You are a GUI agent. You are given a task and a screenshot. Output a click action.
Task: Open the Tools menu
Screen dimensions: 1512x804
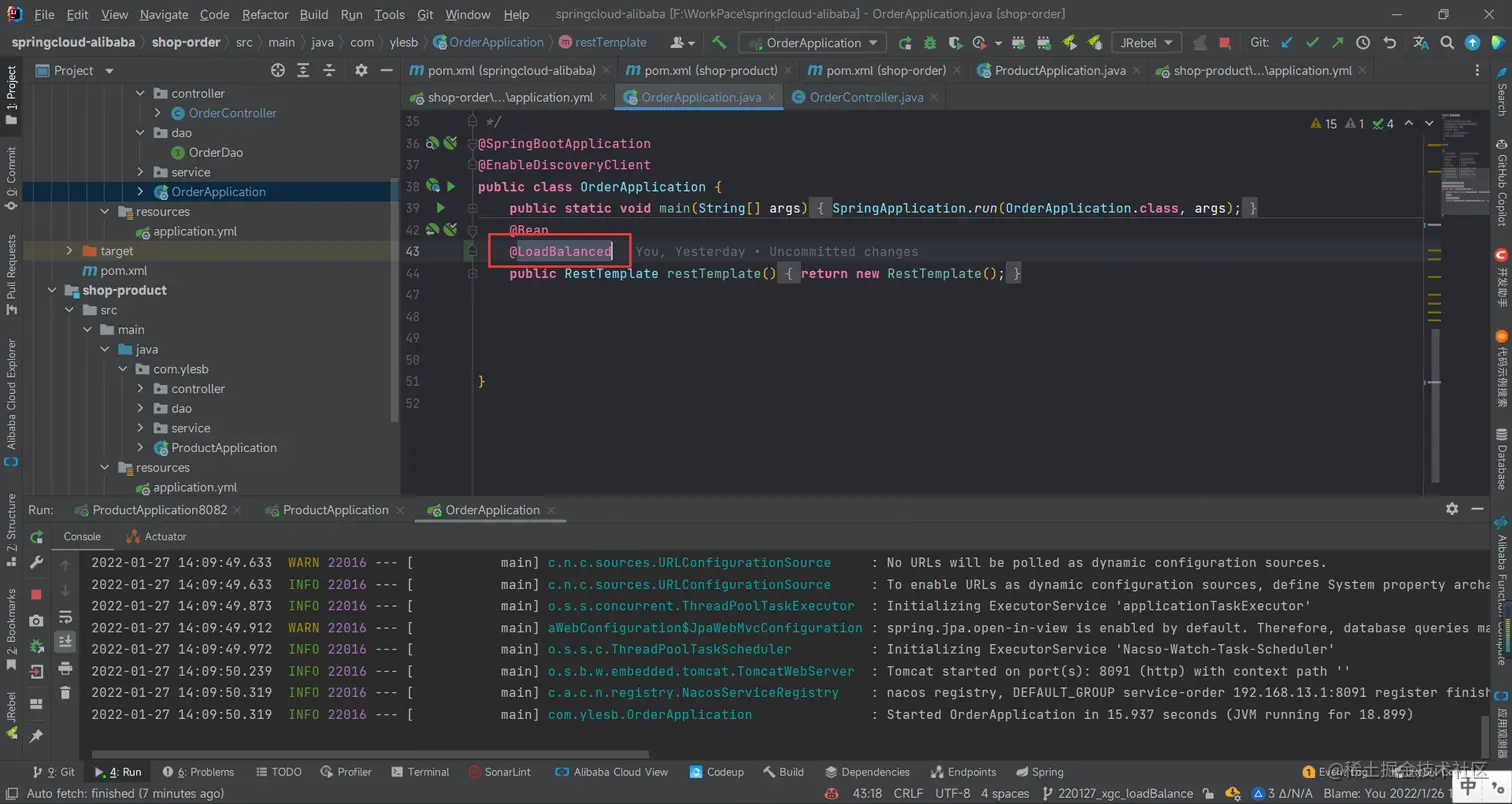point(390,14)
